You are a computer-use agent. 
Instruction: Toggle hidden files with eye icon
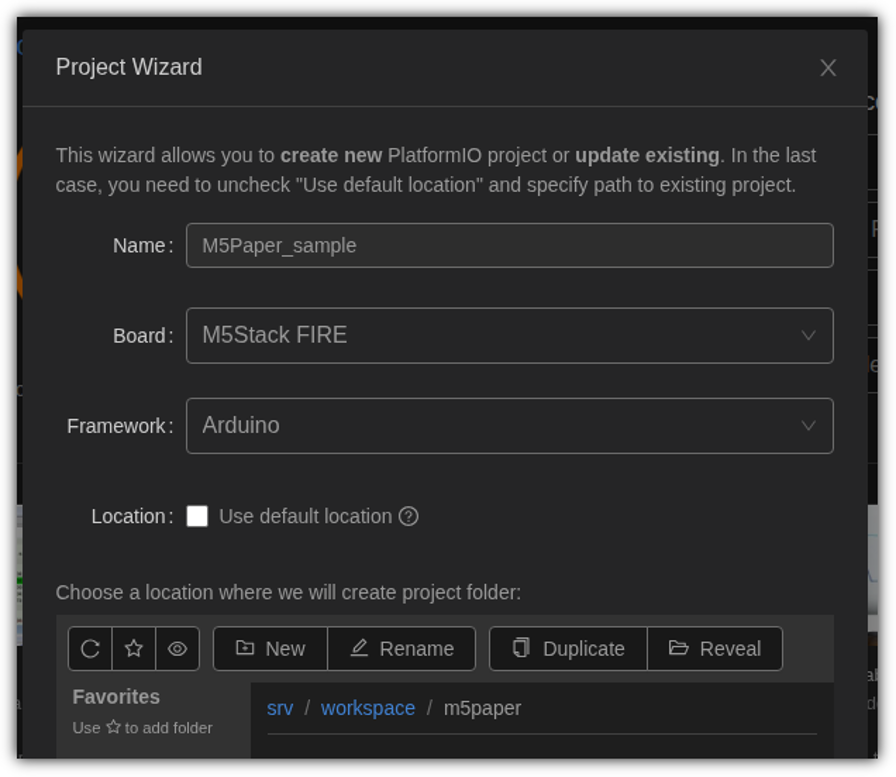point(178,648)
